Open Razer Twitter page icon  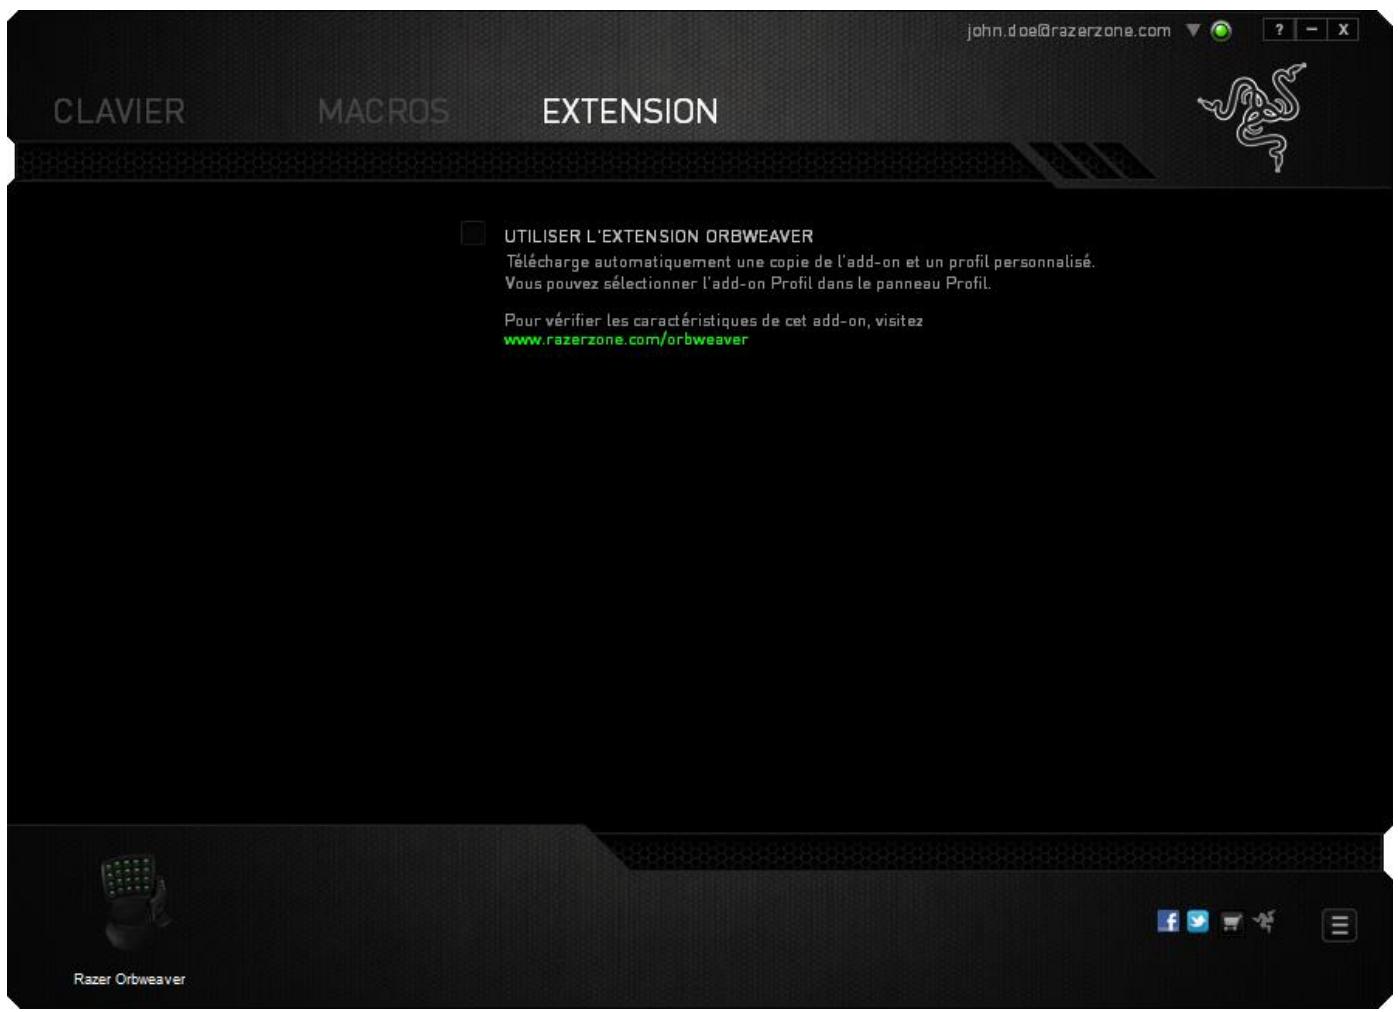(1198, 921)
